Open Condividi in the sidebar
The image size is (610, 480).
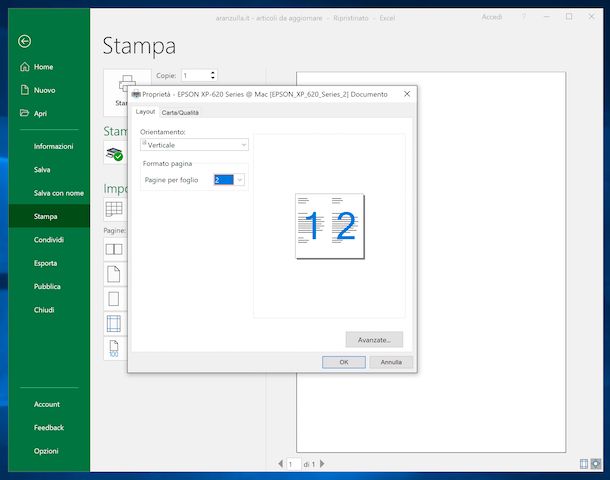tap(49, 240)
